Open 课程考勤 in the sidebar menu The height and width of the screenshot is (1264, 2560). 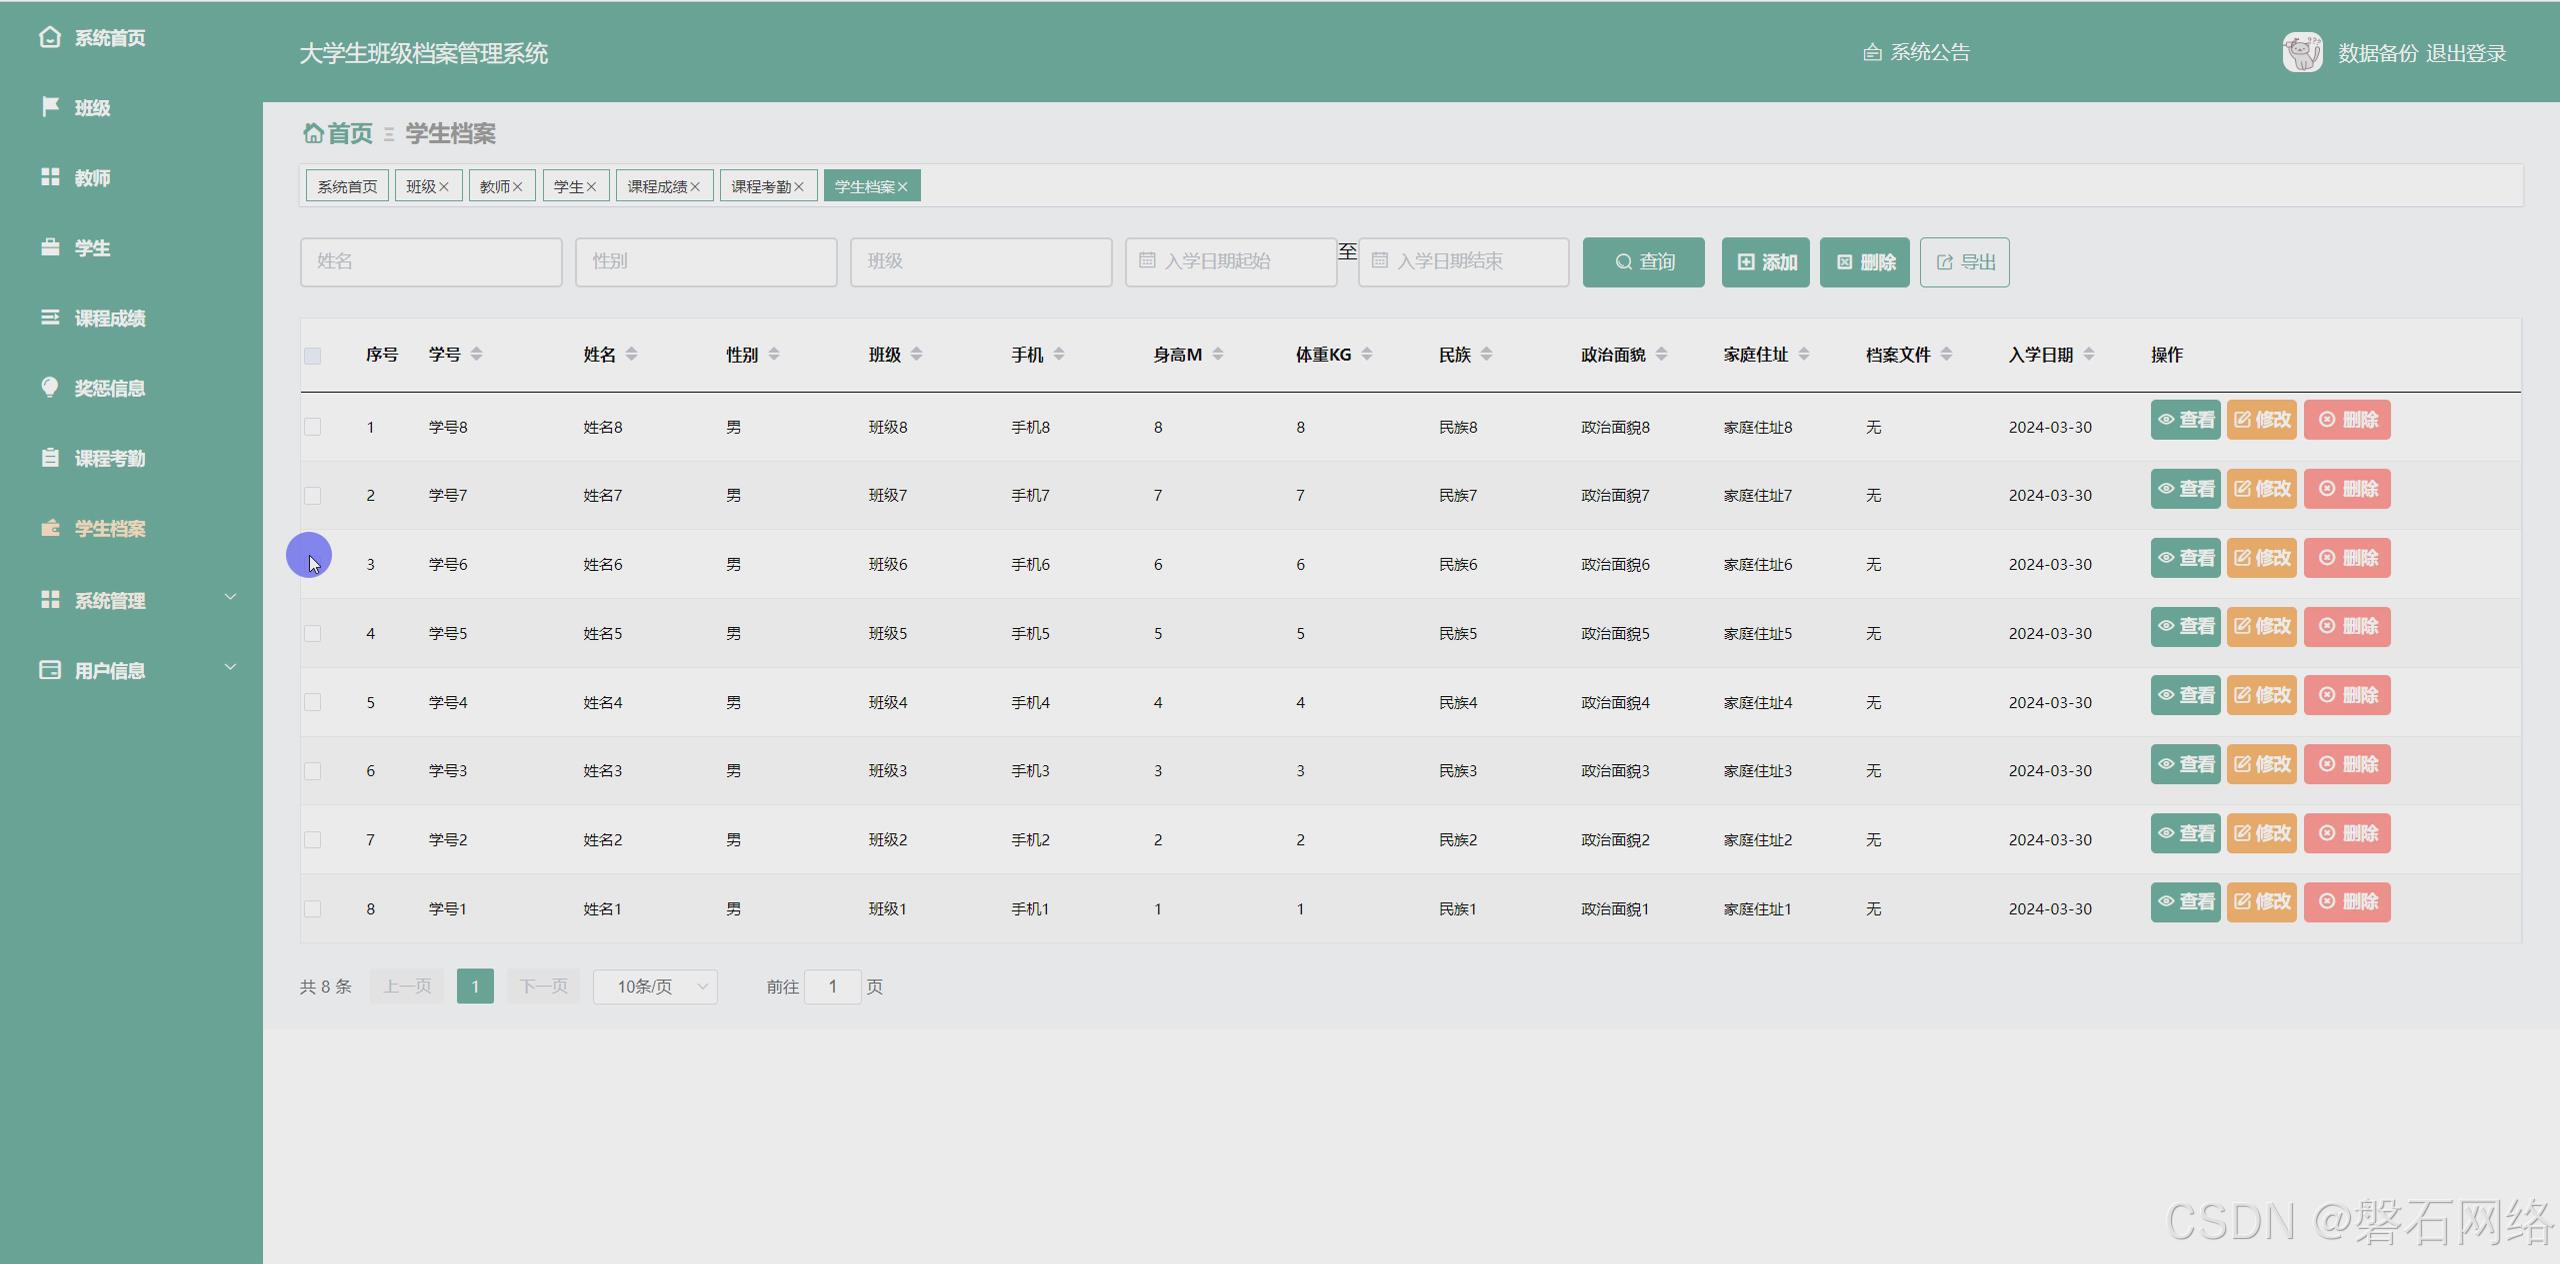click(109, 458)
